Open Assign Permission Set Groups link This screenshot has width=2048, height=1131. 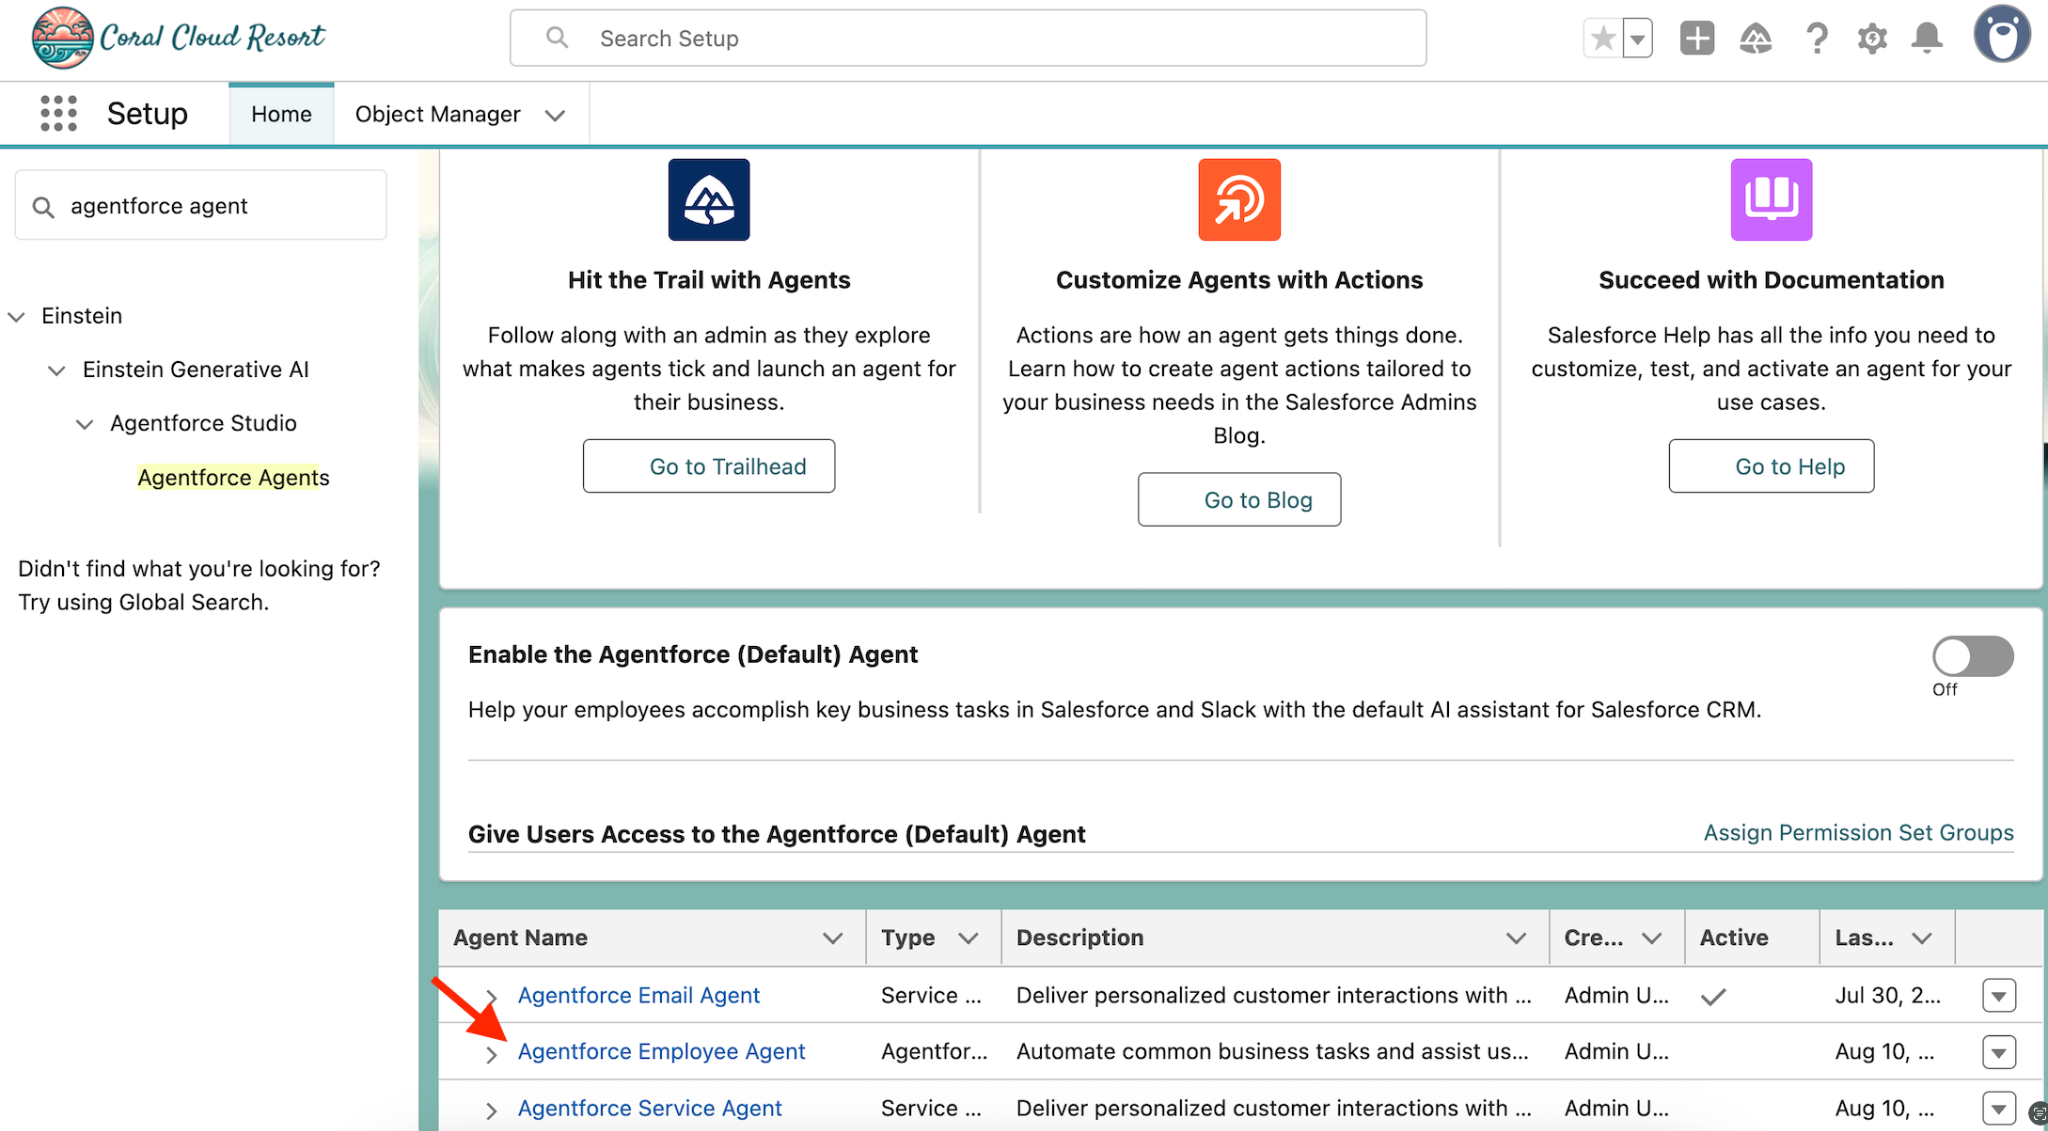pyautogui.click(x=1858, y=833)
